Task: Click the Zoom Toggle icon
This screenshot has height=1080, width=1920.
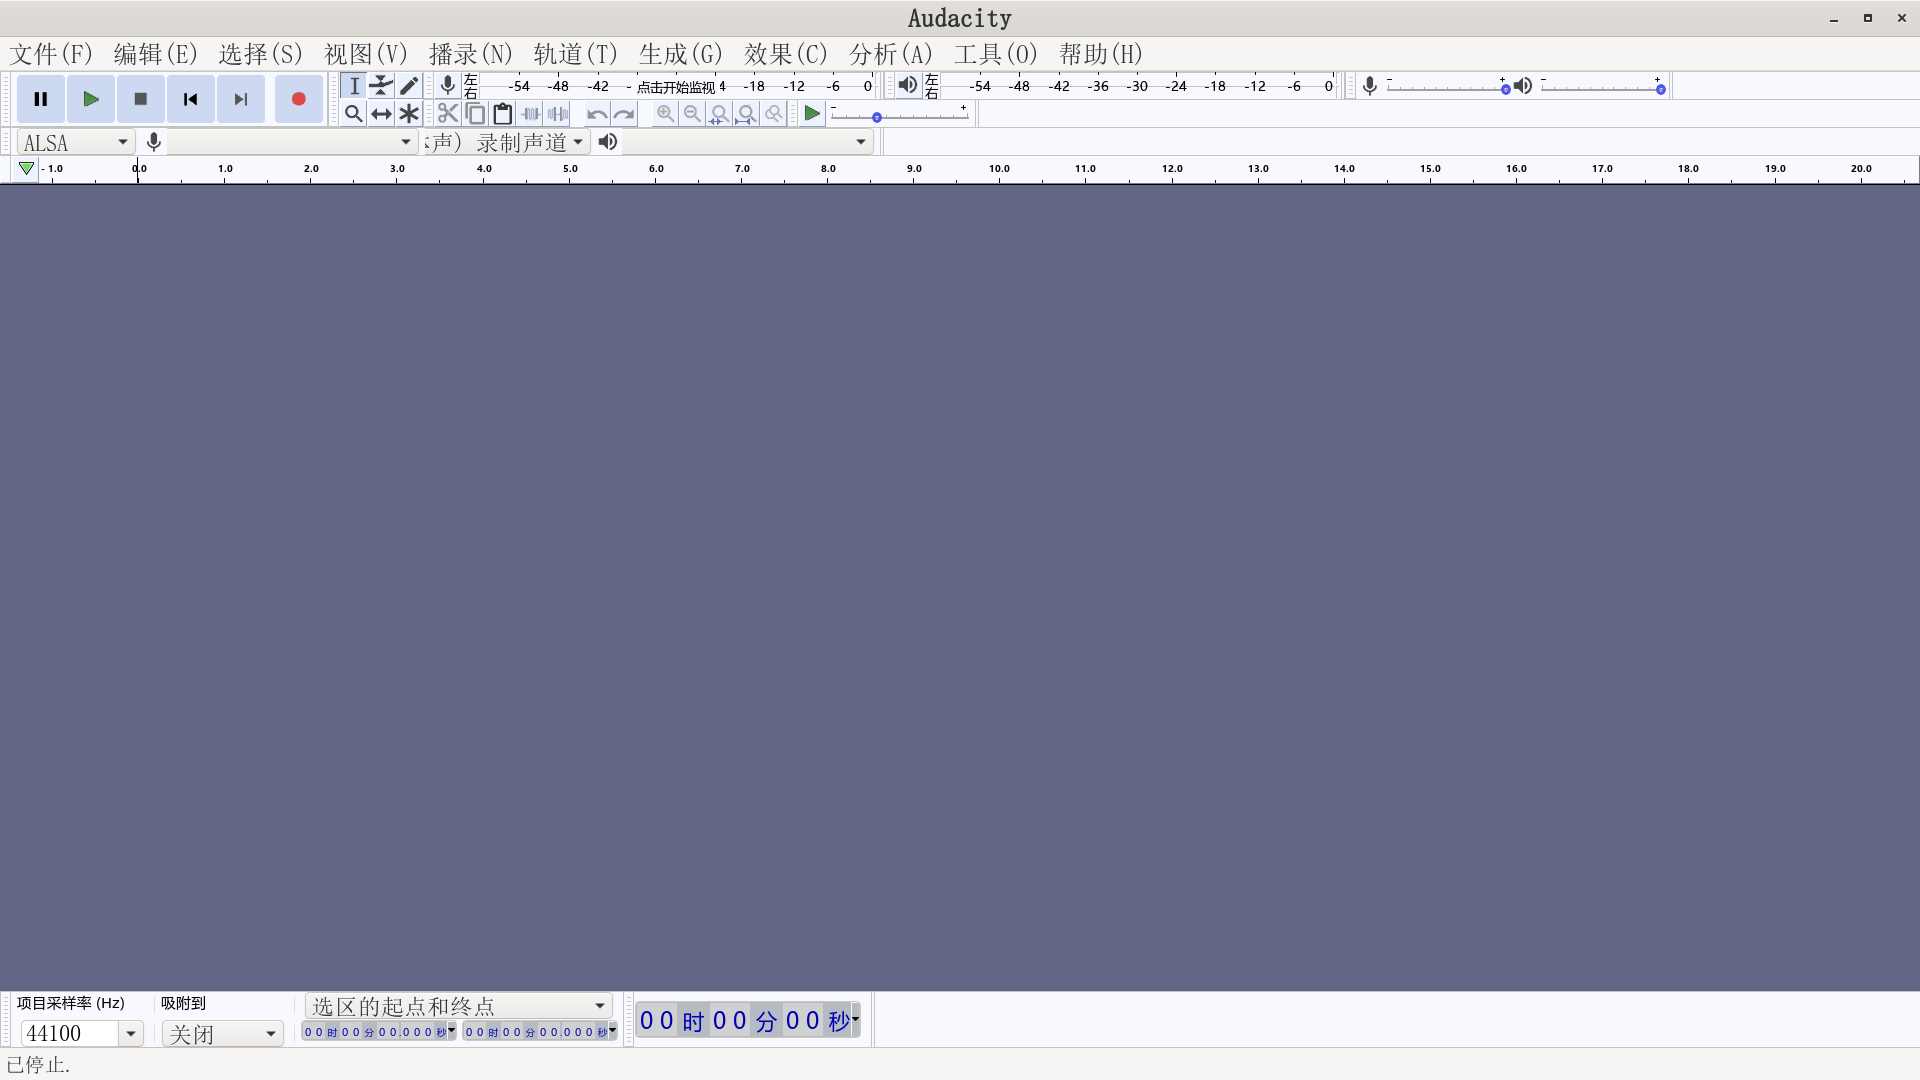Action: tap(773, 114)
